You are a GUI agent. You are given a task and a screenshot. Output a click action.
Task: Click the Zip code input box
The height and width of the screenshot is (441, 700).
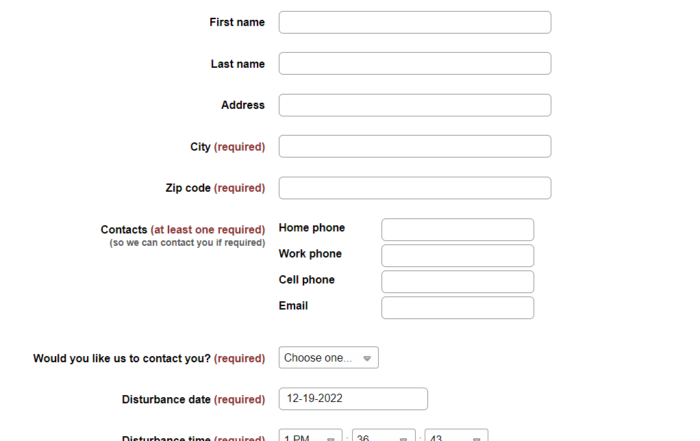pos(414,188)
